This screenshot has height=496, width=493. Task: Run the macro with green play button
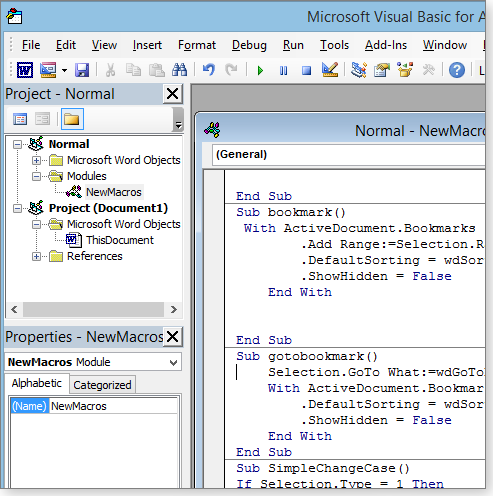261,71
